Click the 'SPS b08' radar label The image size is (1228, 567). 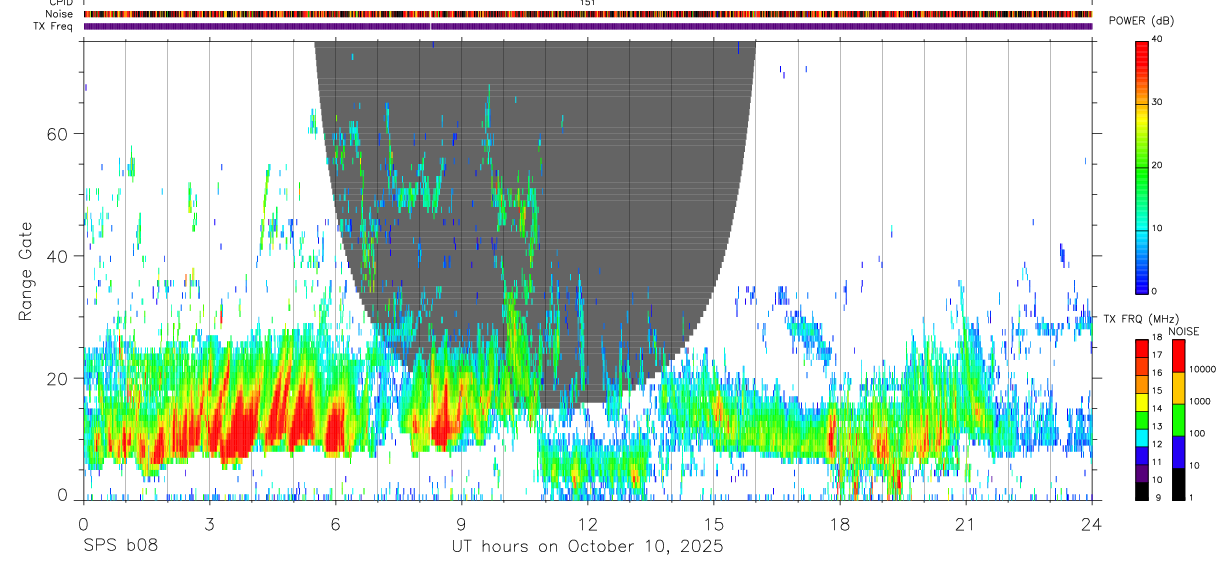120,546
